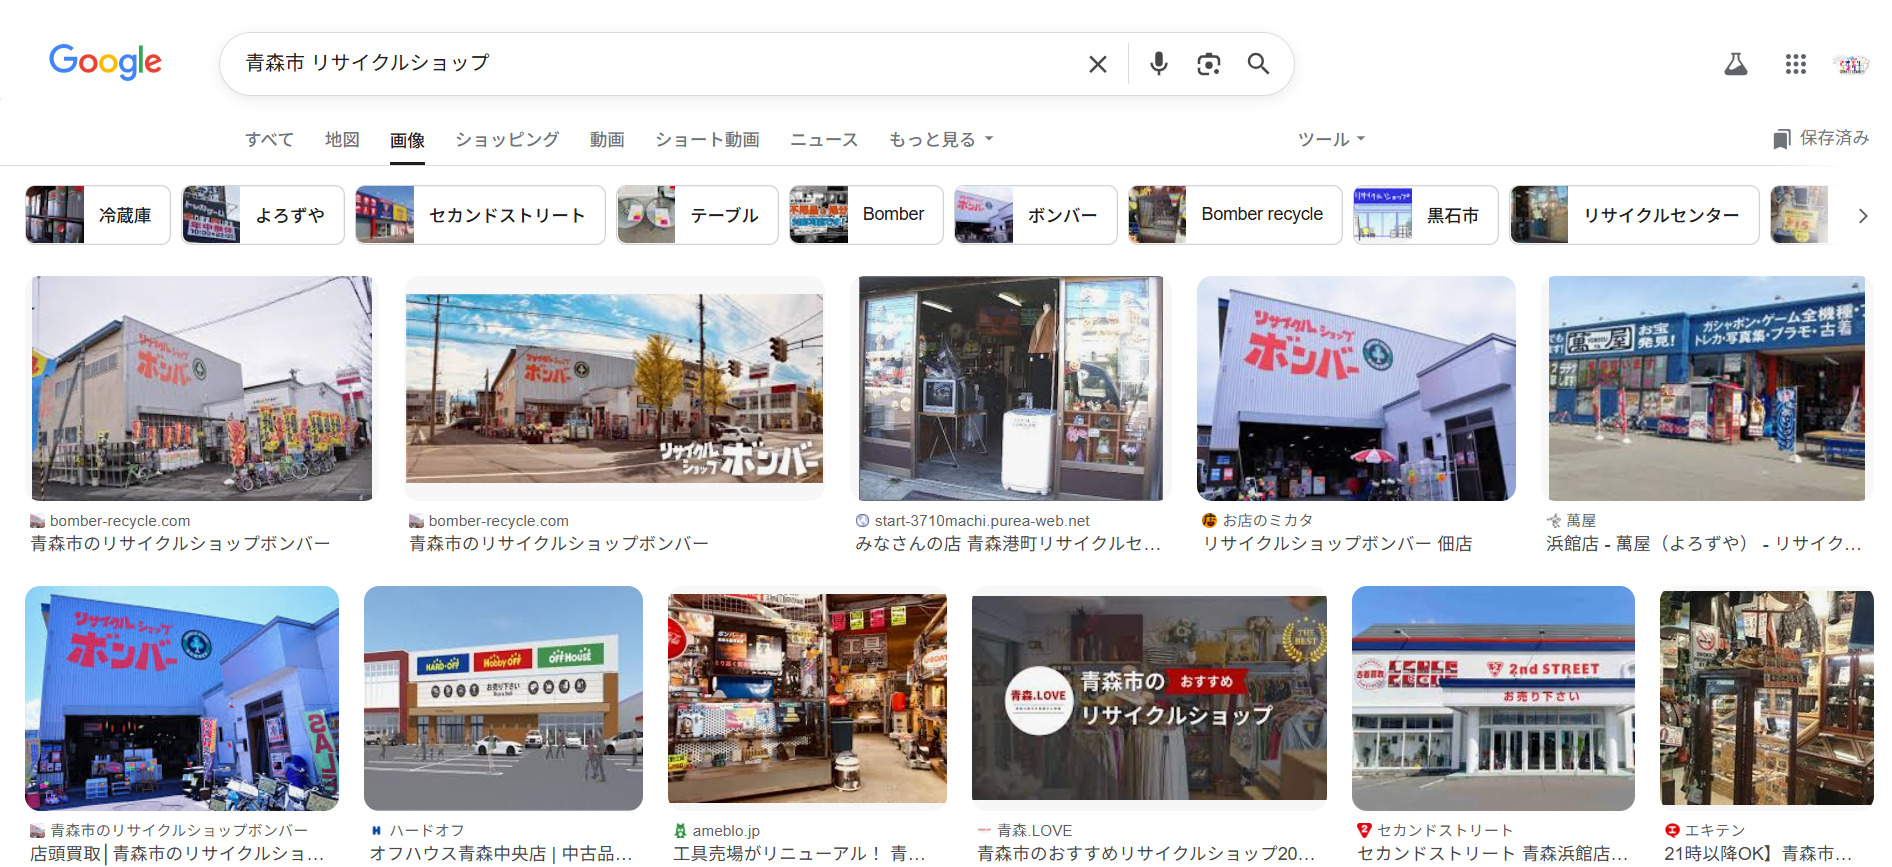
Task: Open Google Lens image search icon
Action: pyautogui.click(x=1208, y=64)
